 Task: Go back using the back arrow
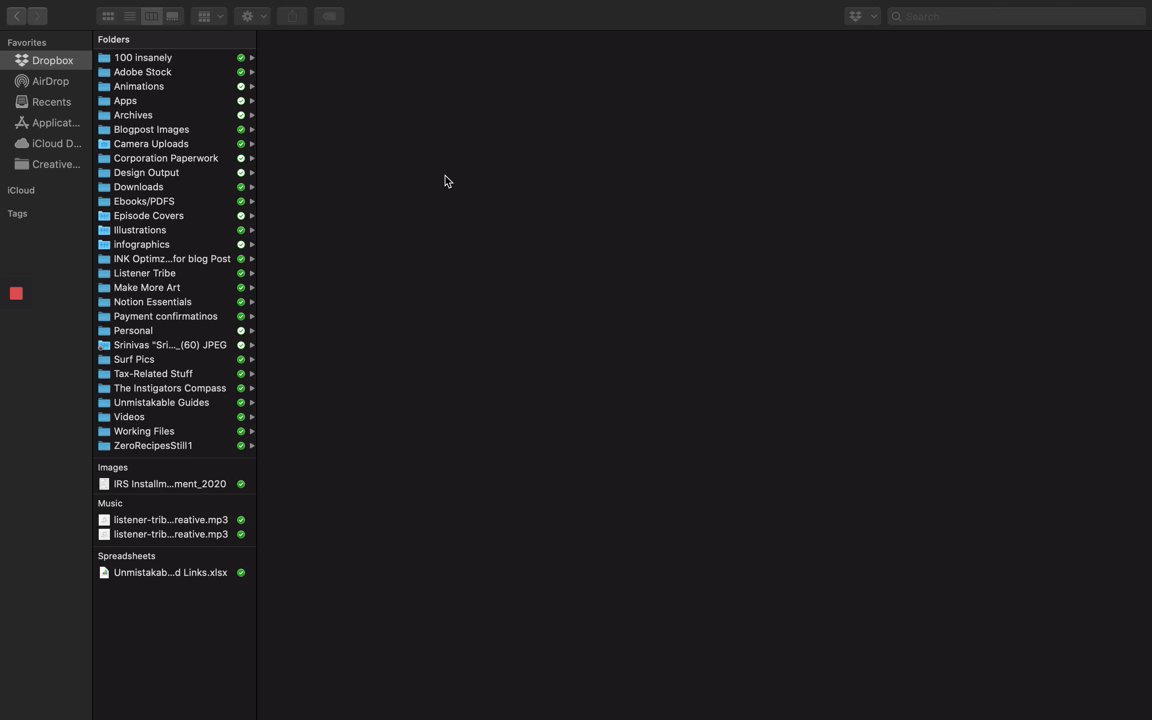tap(16, 15)
